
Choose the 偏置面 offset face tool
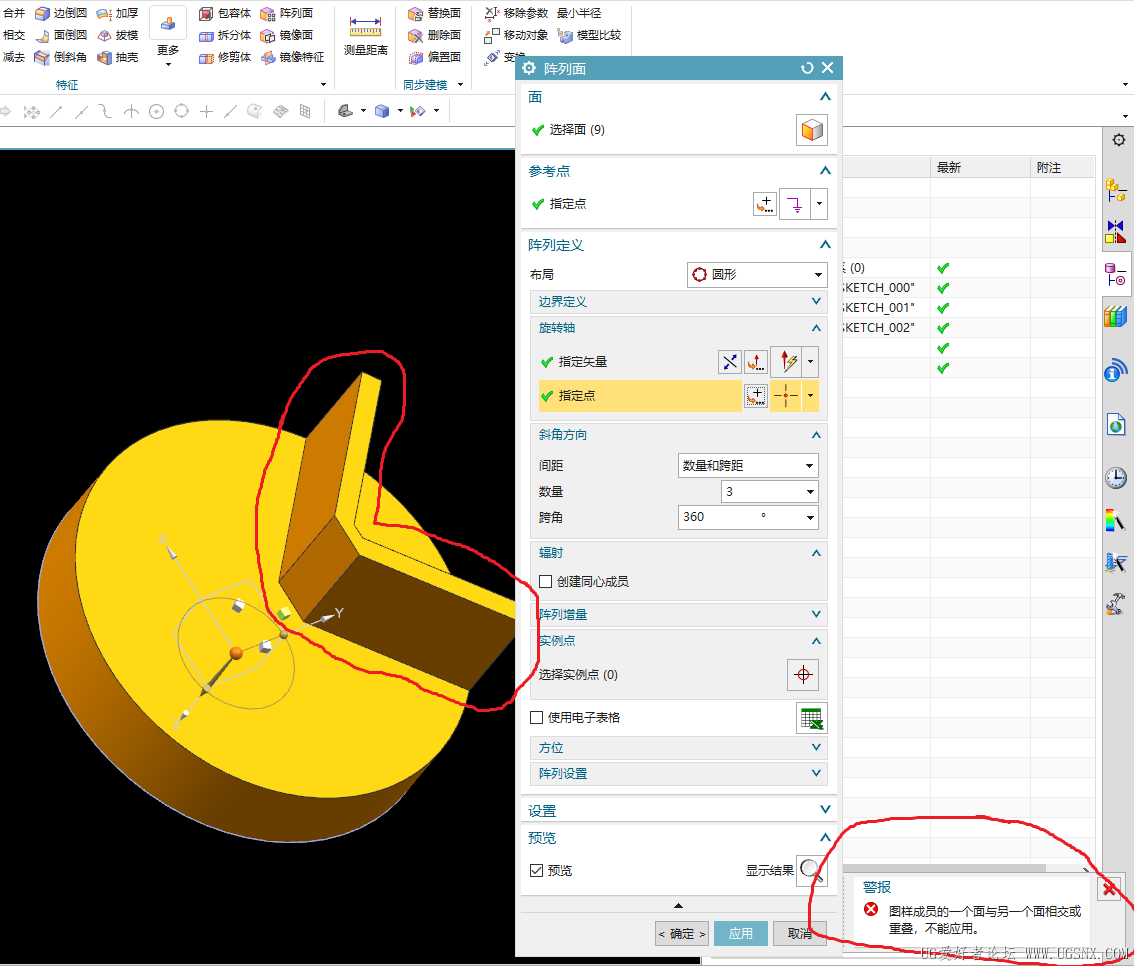[x=434, y=56]
